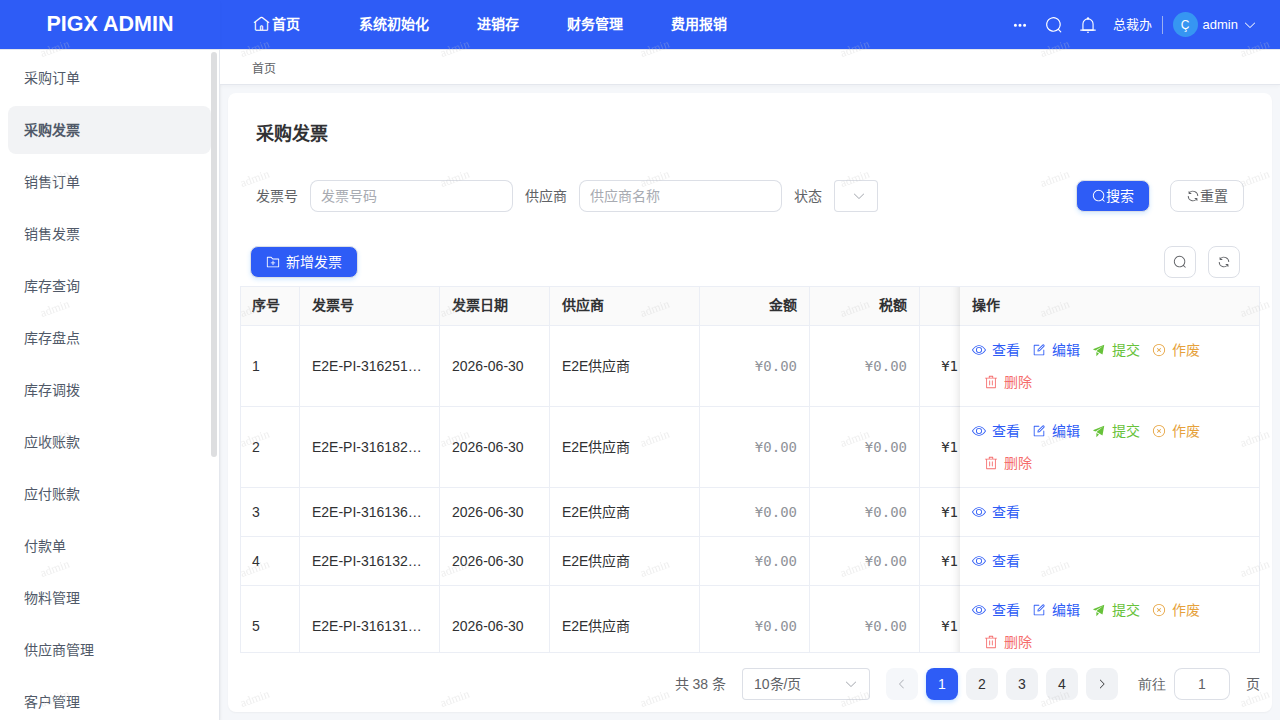Screen dimensions: 1280x720
Task: Select 销售订单 in sidebar
Action: (x=109, y=182)
